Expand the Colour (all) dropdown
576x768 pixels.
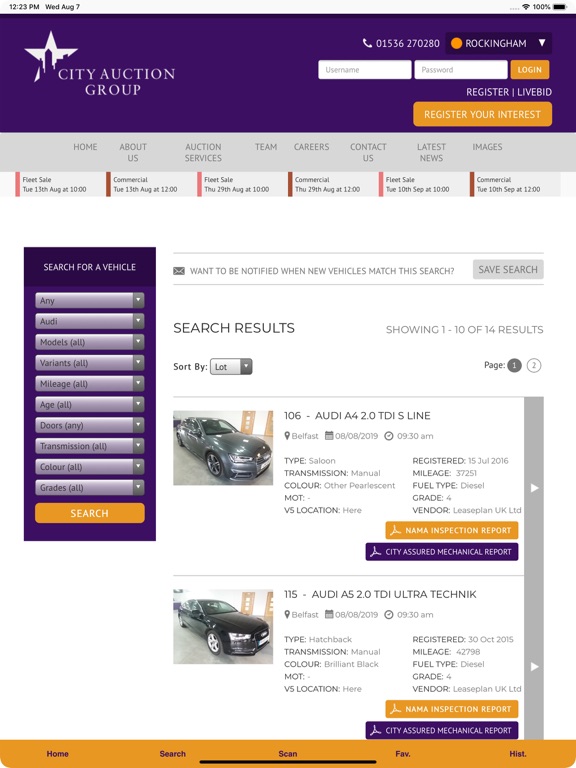click(90, 467)
